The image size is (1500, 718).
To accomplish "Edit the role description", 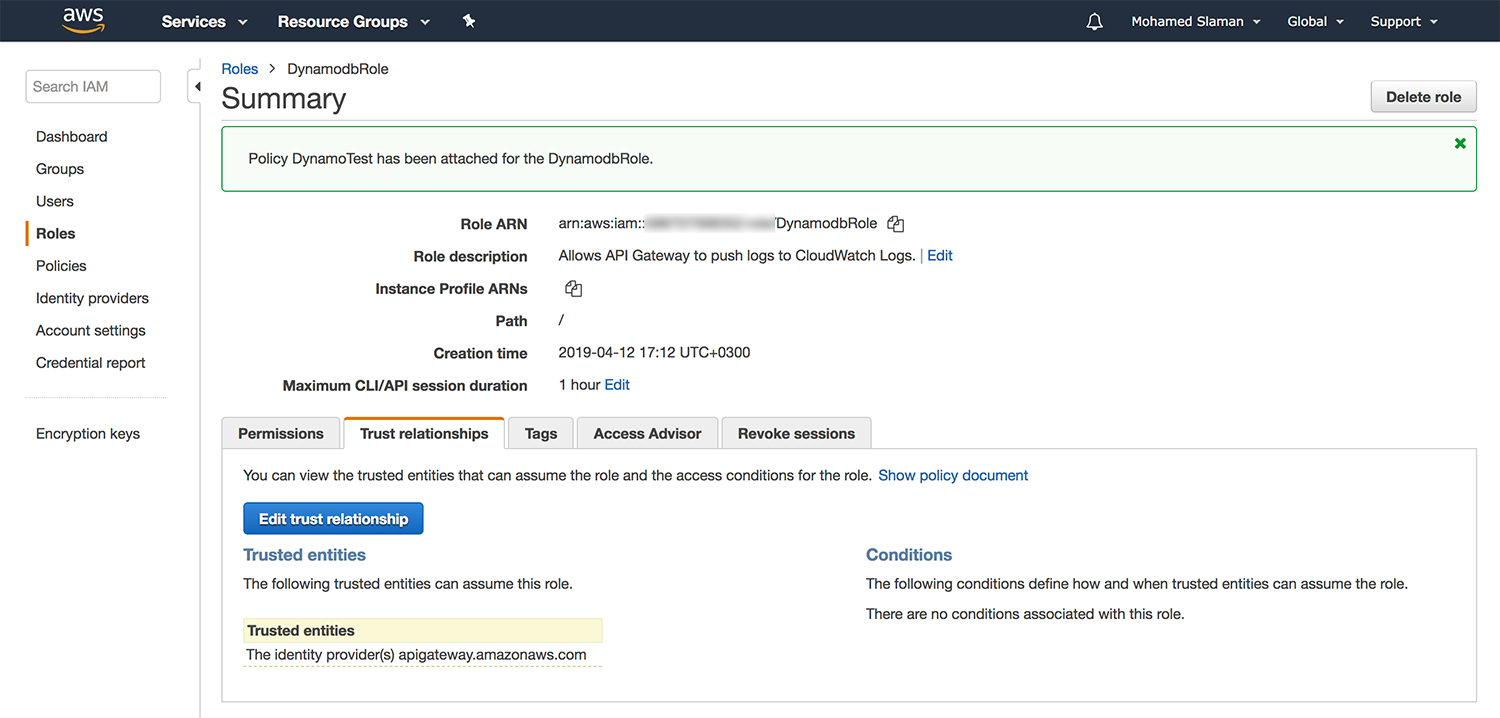I will tap(940, 256).
